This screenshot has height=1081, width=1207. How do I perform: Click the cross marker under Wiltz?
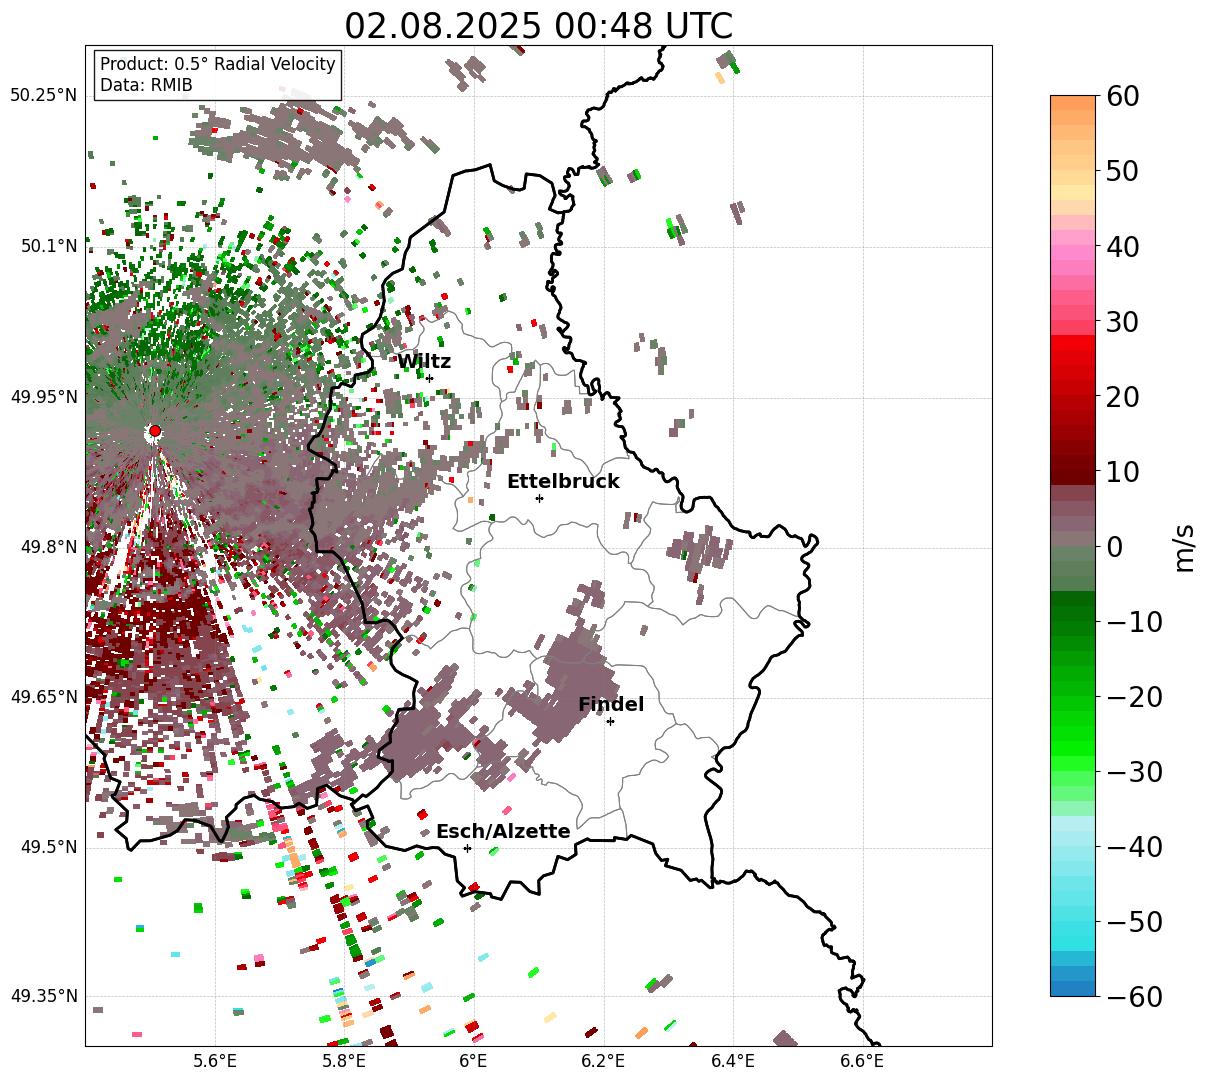[x=430, y=378]
